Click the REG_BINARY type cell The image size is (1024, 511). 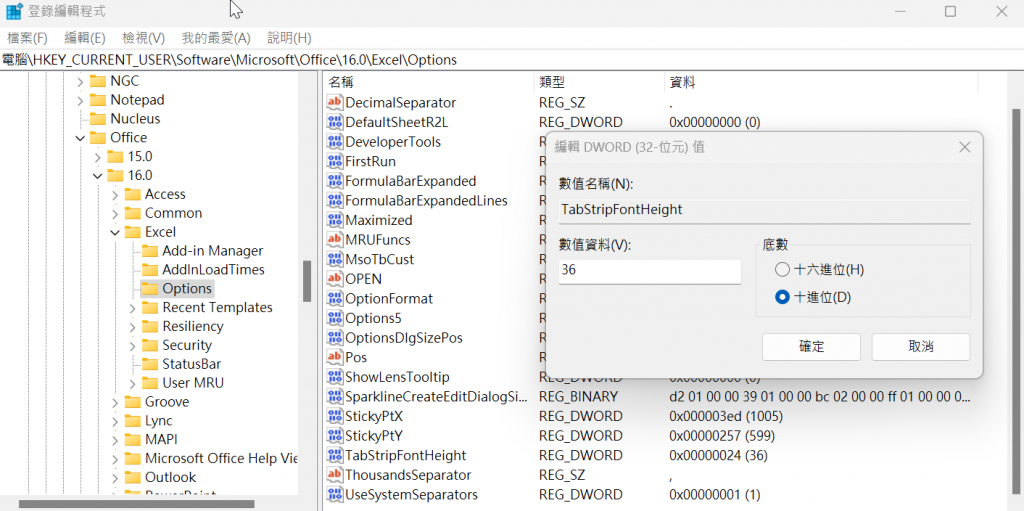[x=578, y=397]
